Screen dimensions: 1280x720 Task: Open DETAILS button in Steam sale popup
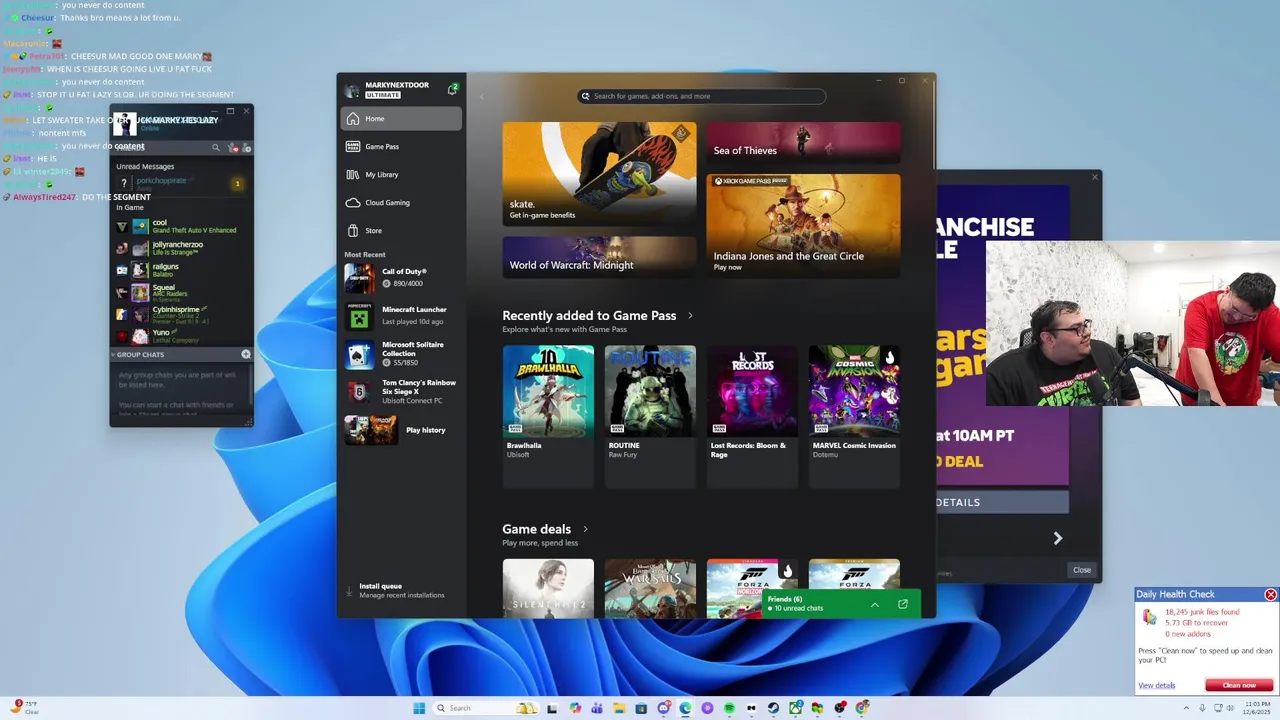pos(1002,502)
